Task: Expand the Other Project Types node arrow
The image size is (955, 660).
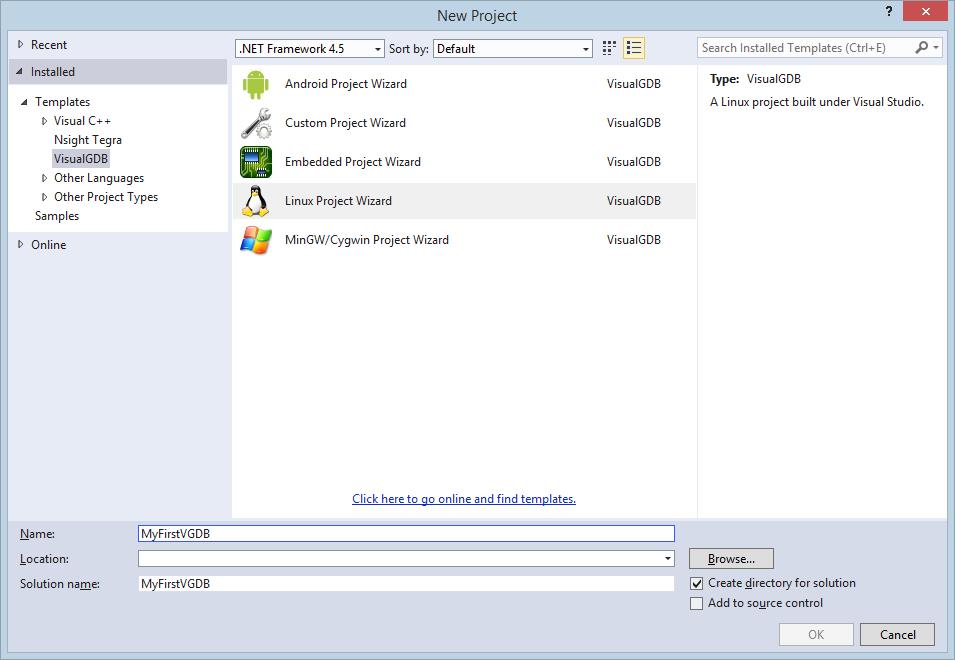Action: point(44,197)
